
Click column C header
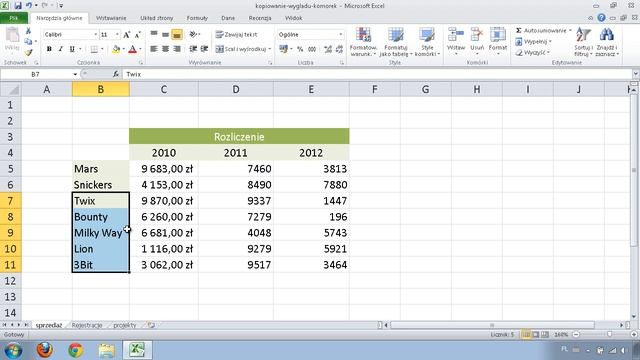click(164, 89)
